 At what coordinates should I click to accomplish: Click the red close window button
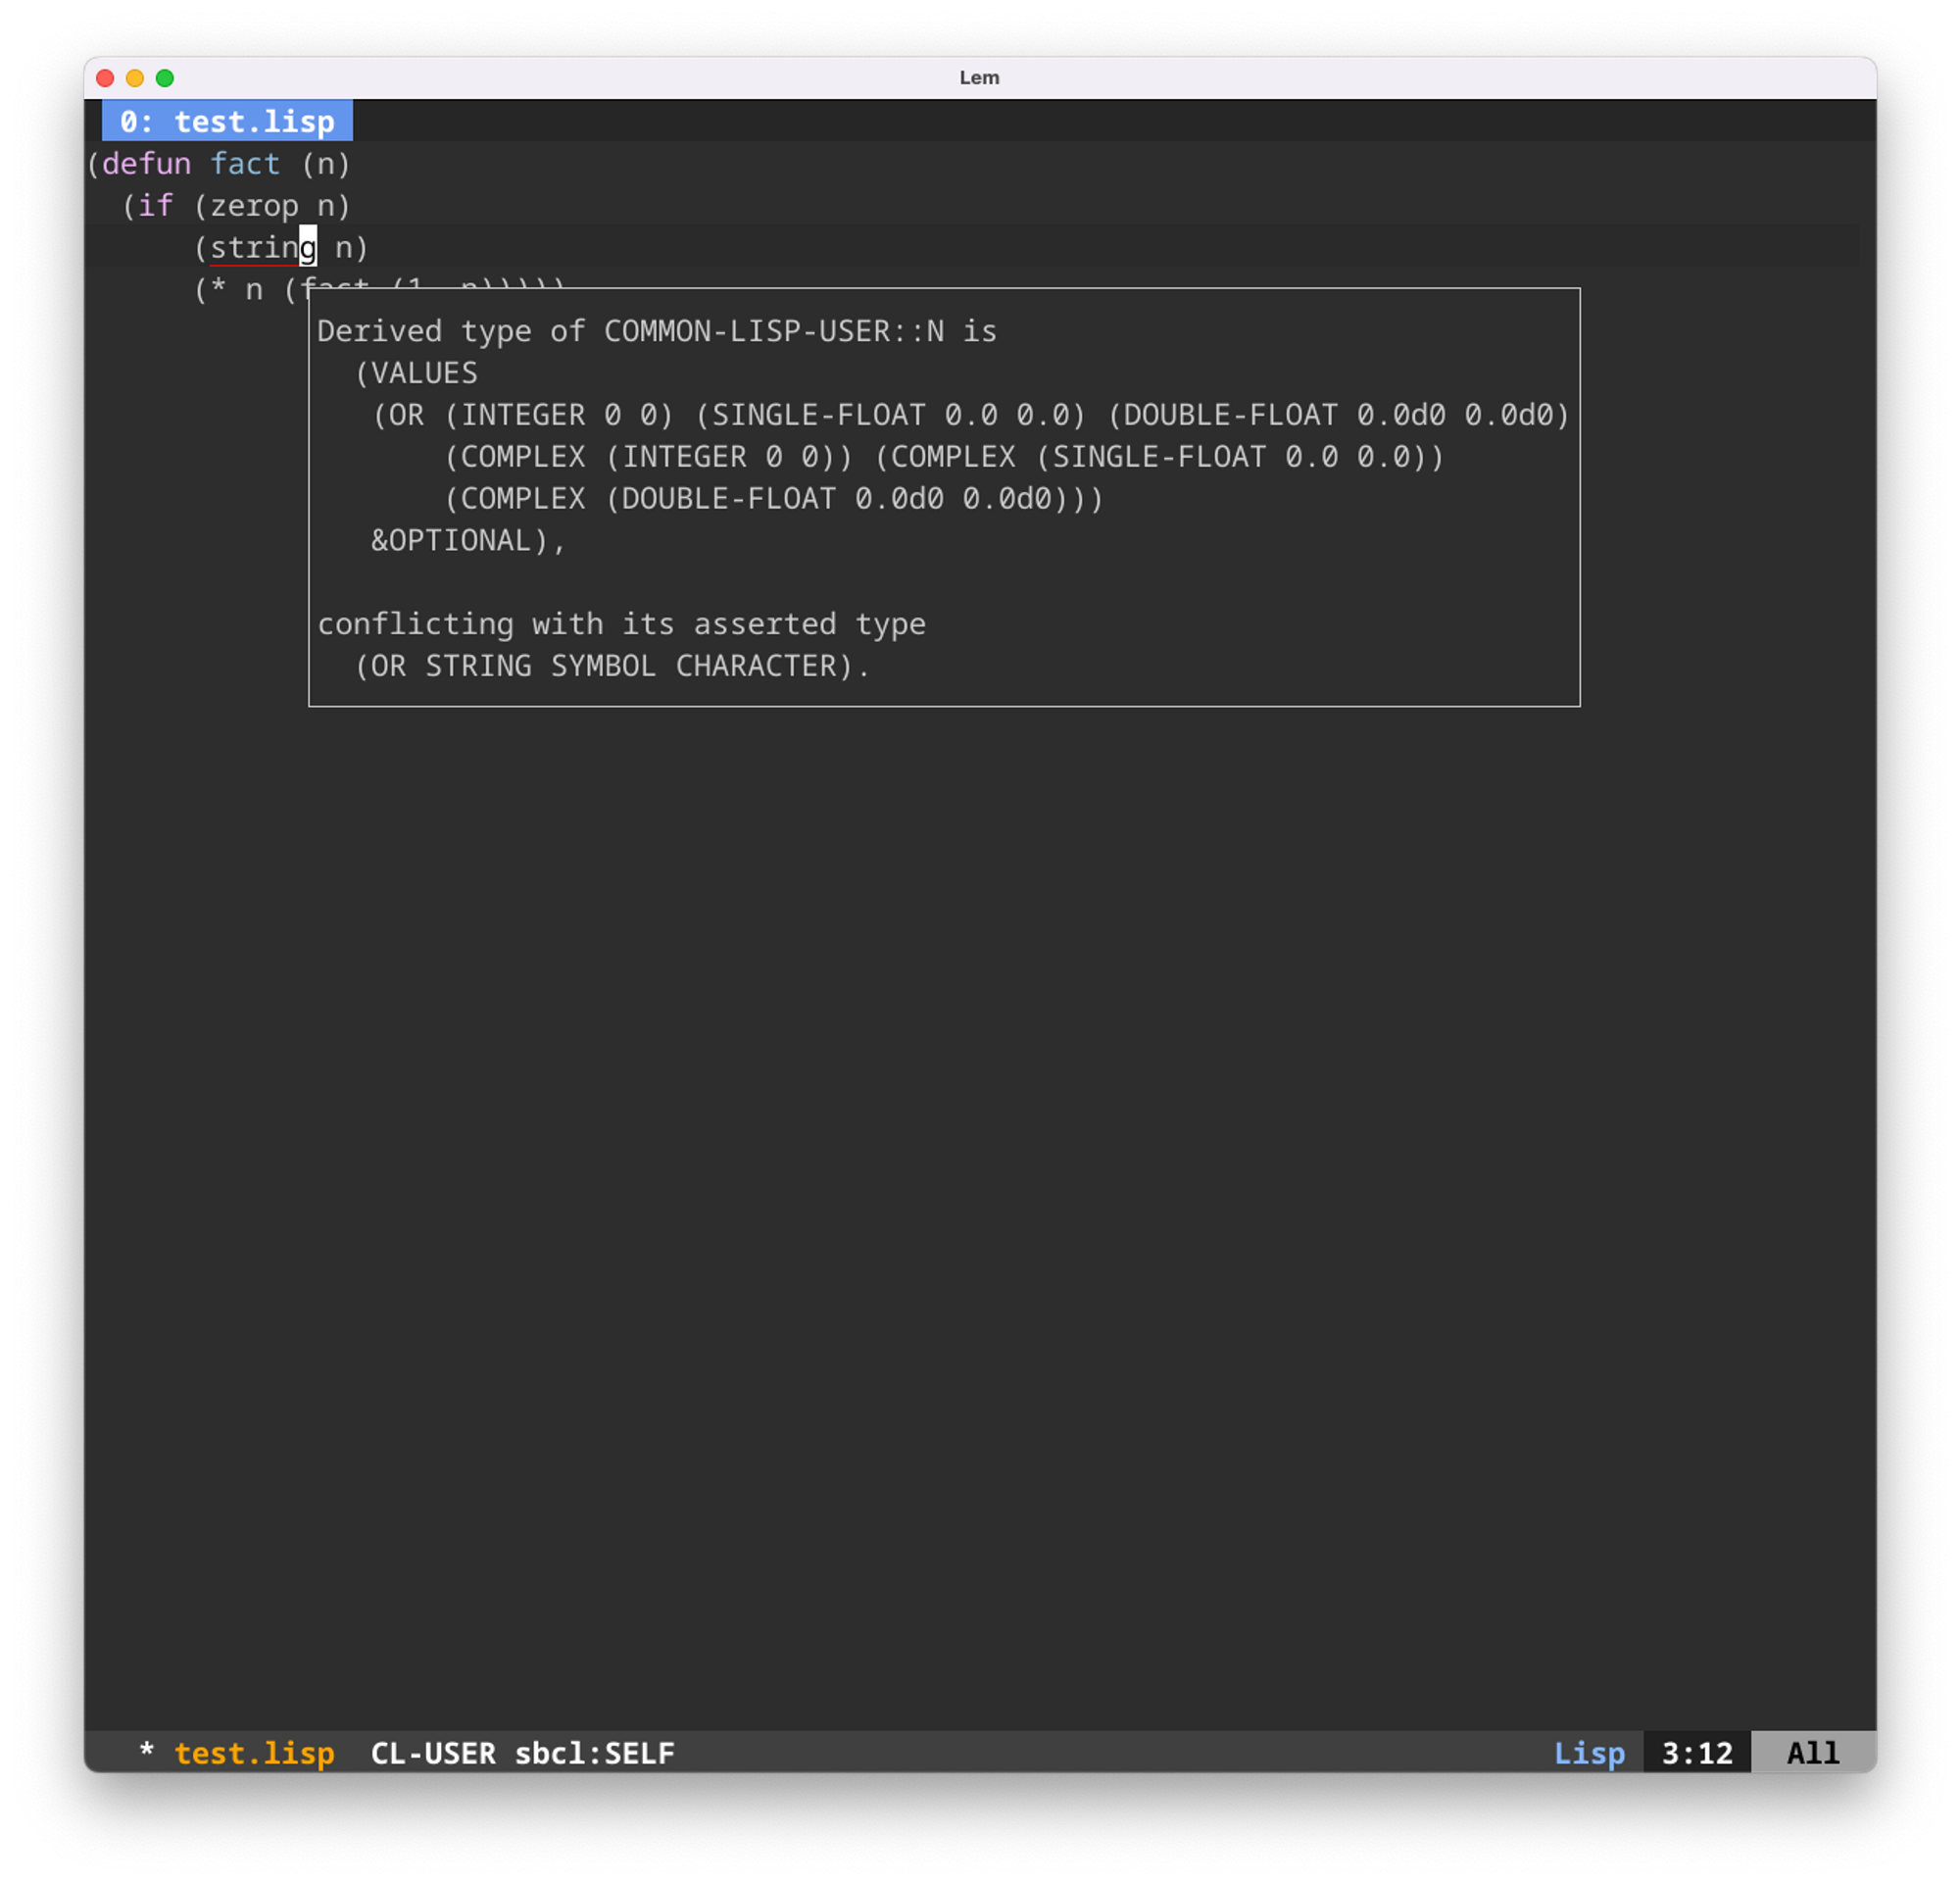(x=105, y=78)
